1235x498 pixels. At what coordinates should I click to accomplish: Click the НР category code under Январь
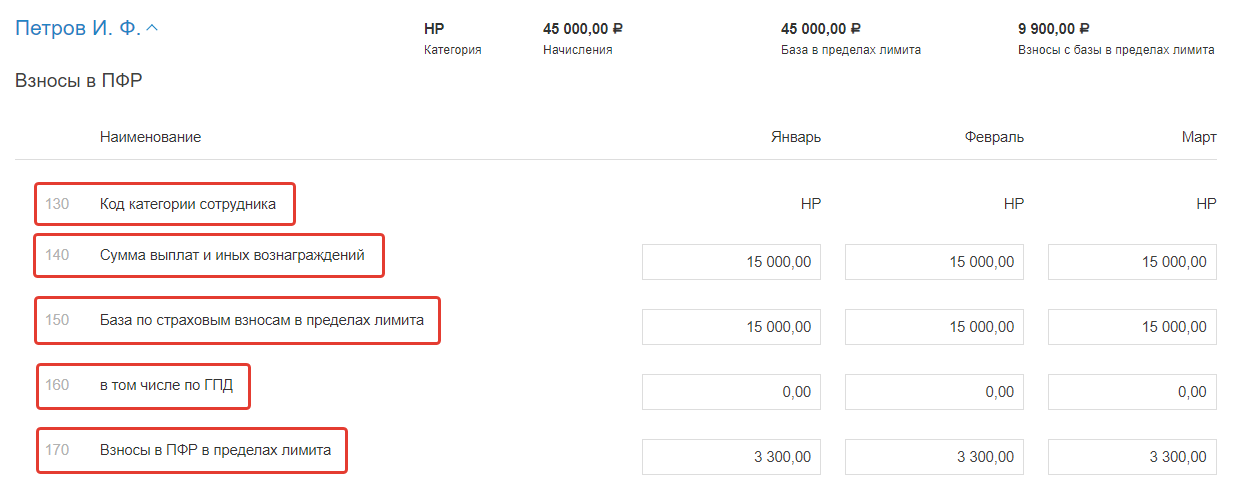tap(811, 204)
